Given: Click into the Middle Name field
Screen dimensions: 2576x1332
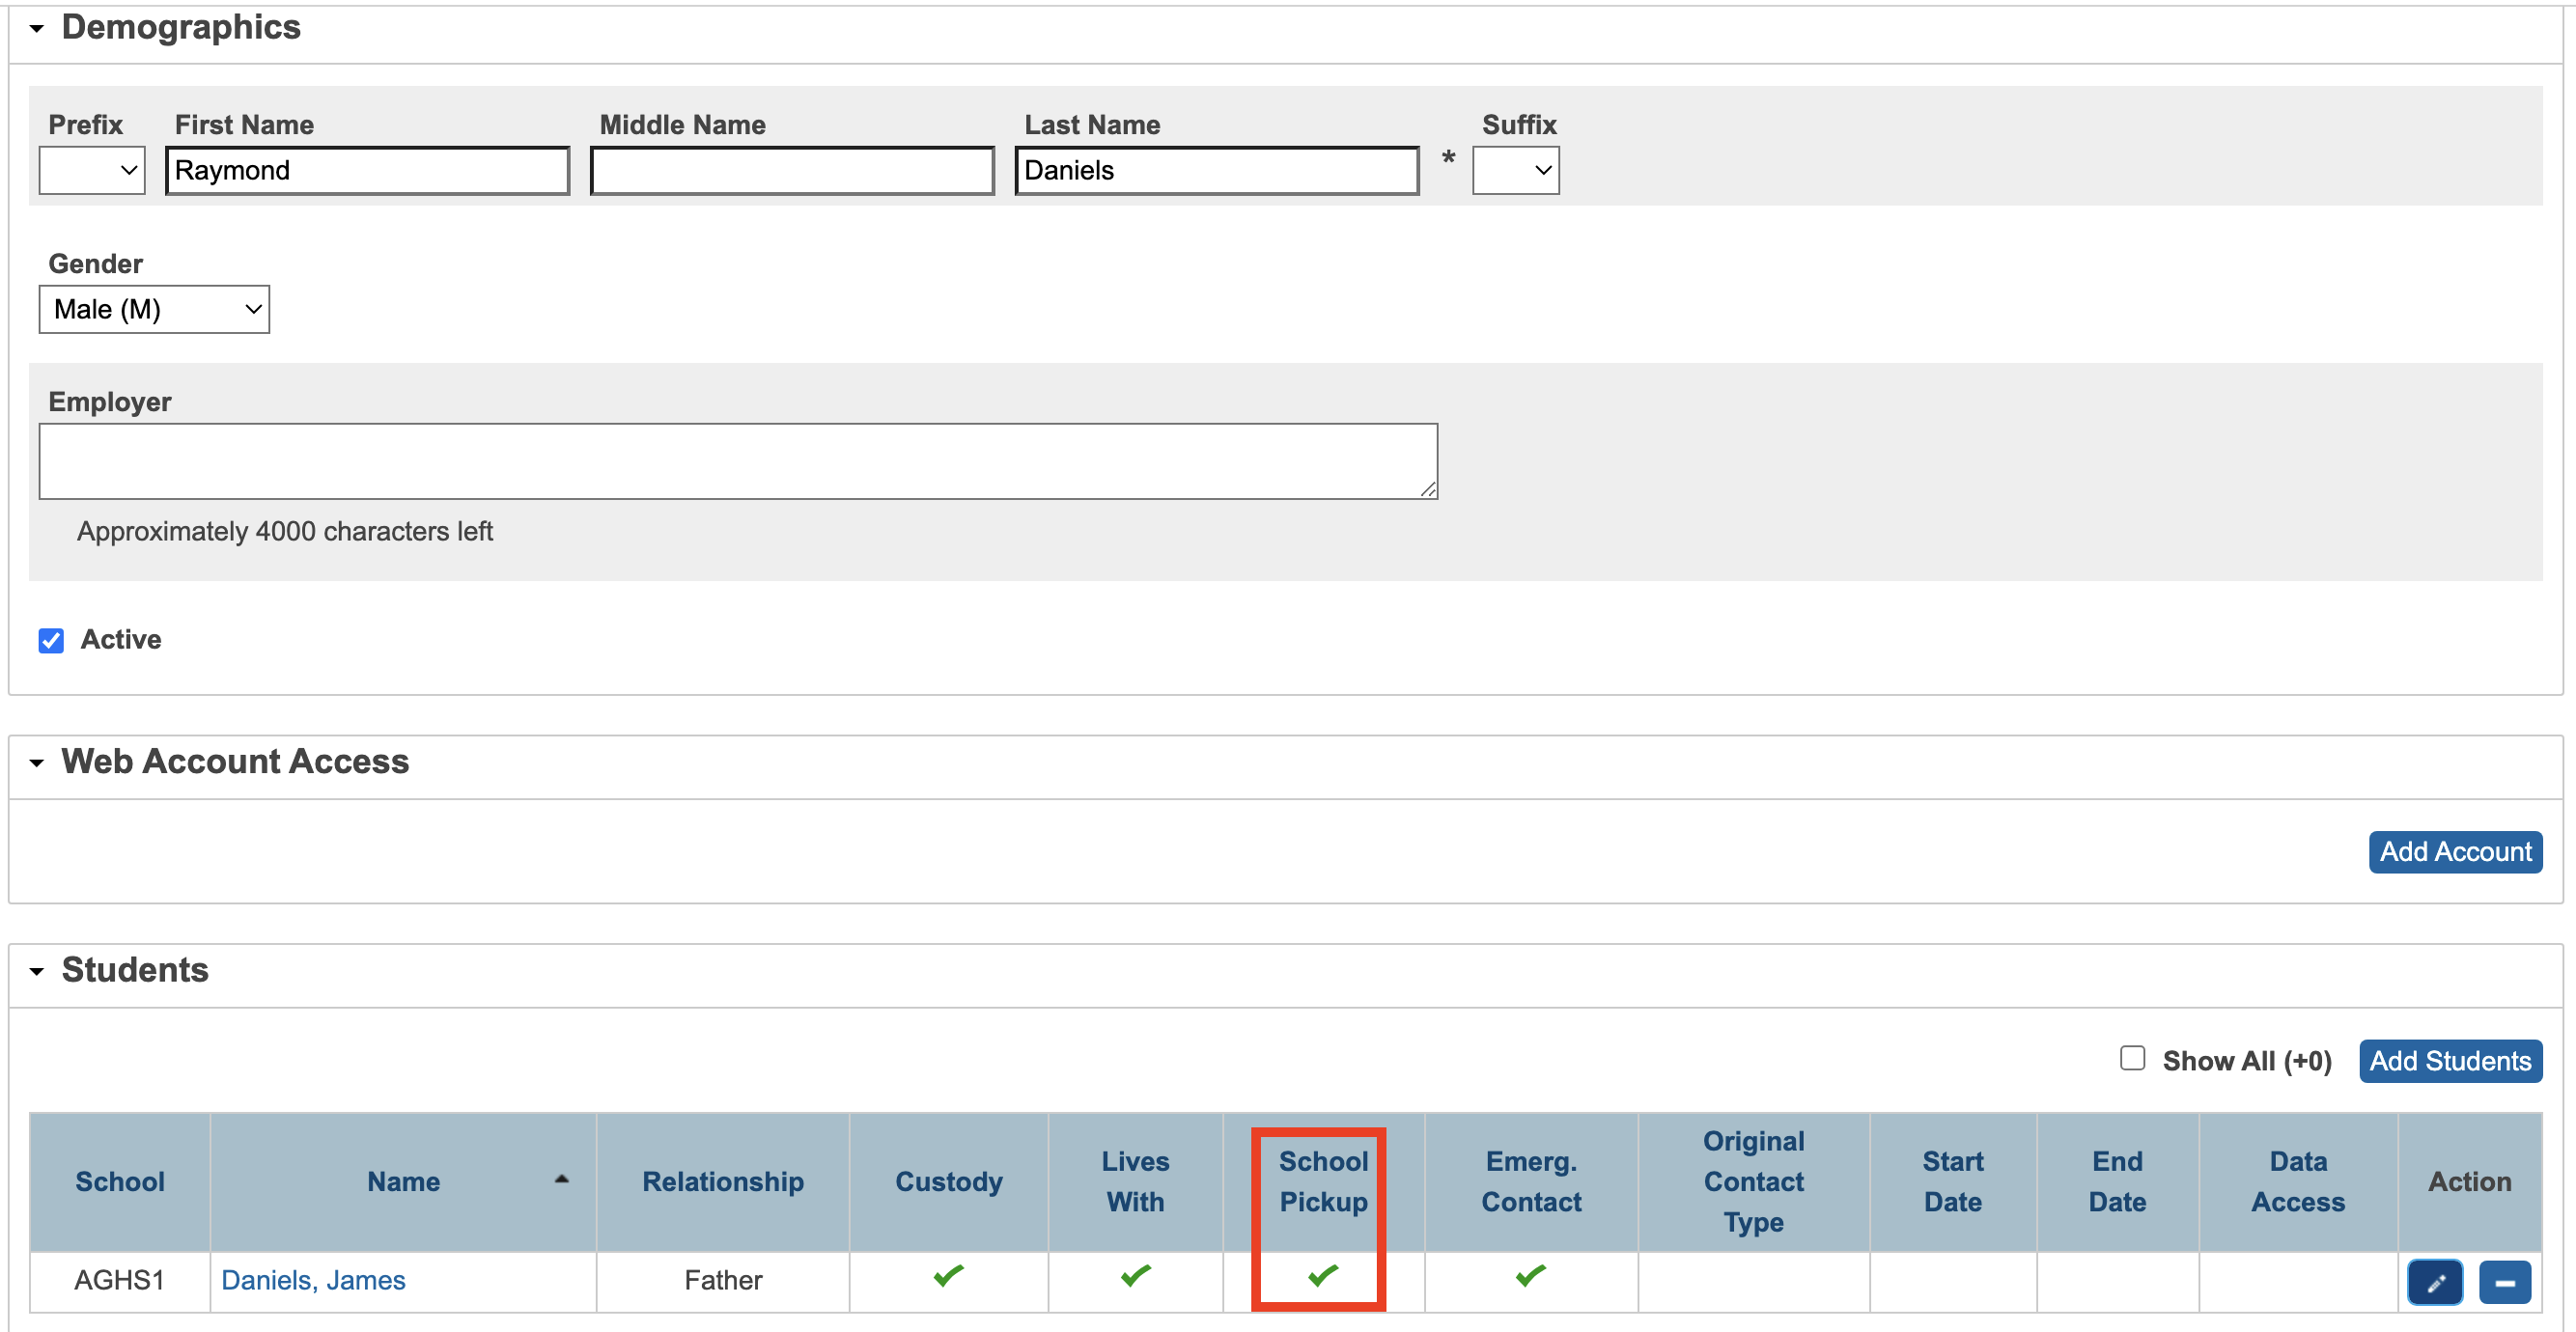Looking at the screenshot, I should [792, 170].
